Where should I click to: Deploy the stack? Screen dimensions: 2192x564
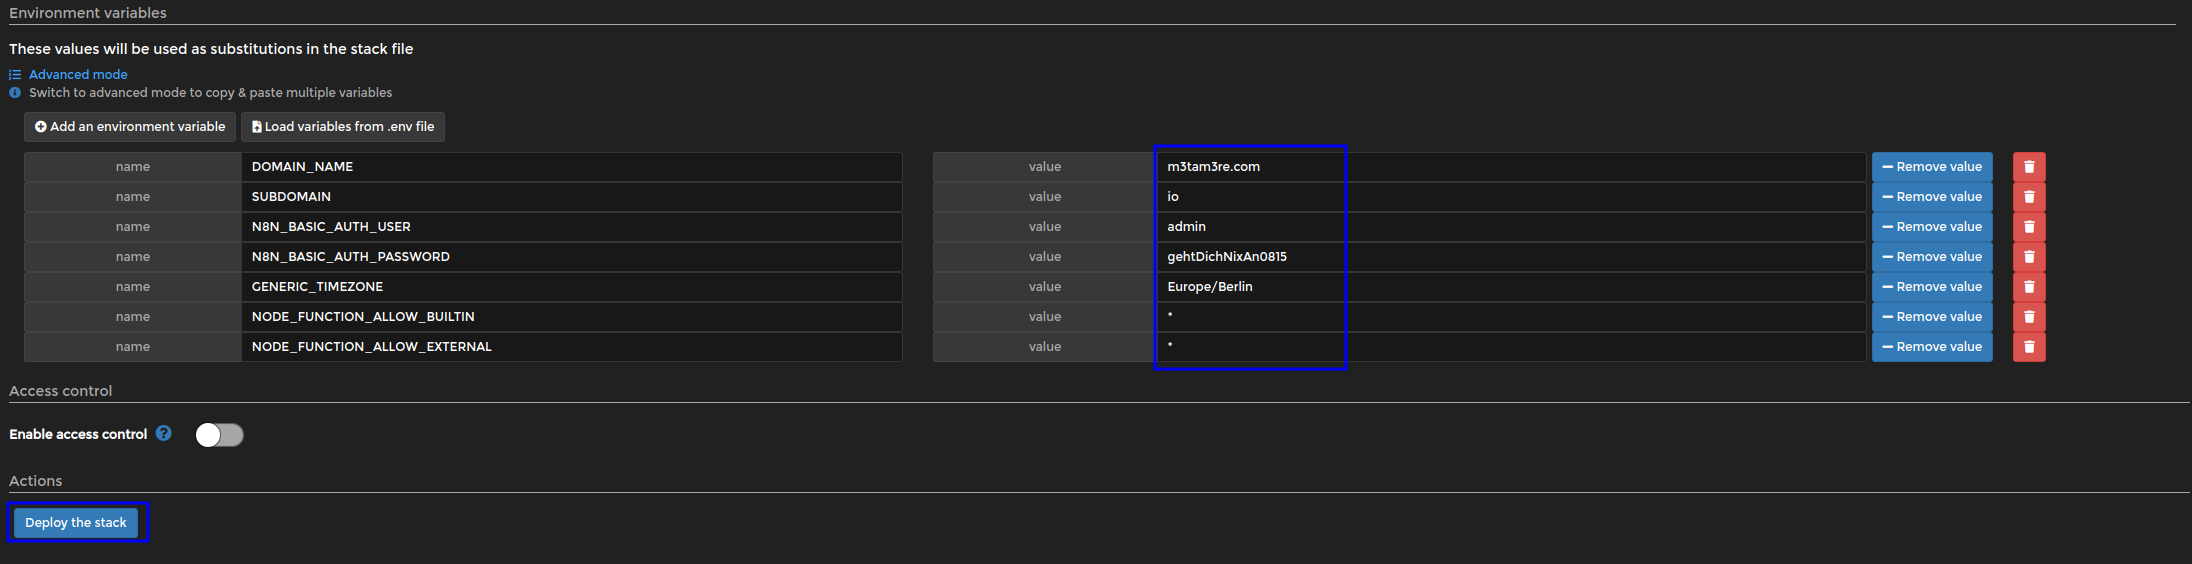(76, 523)
